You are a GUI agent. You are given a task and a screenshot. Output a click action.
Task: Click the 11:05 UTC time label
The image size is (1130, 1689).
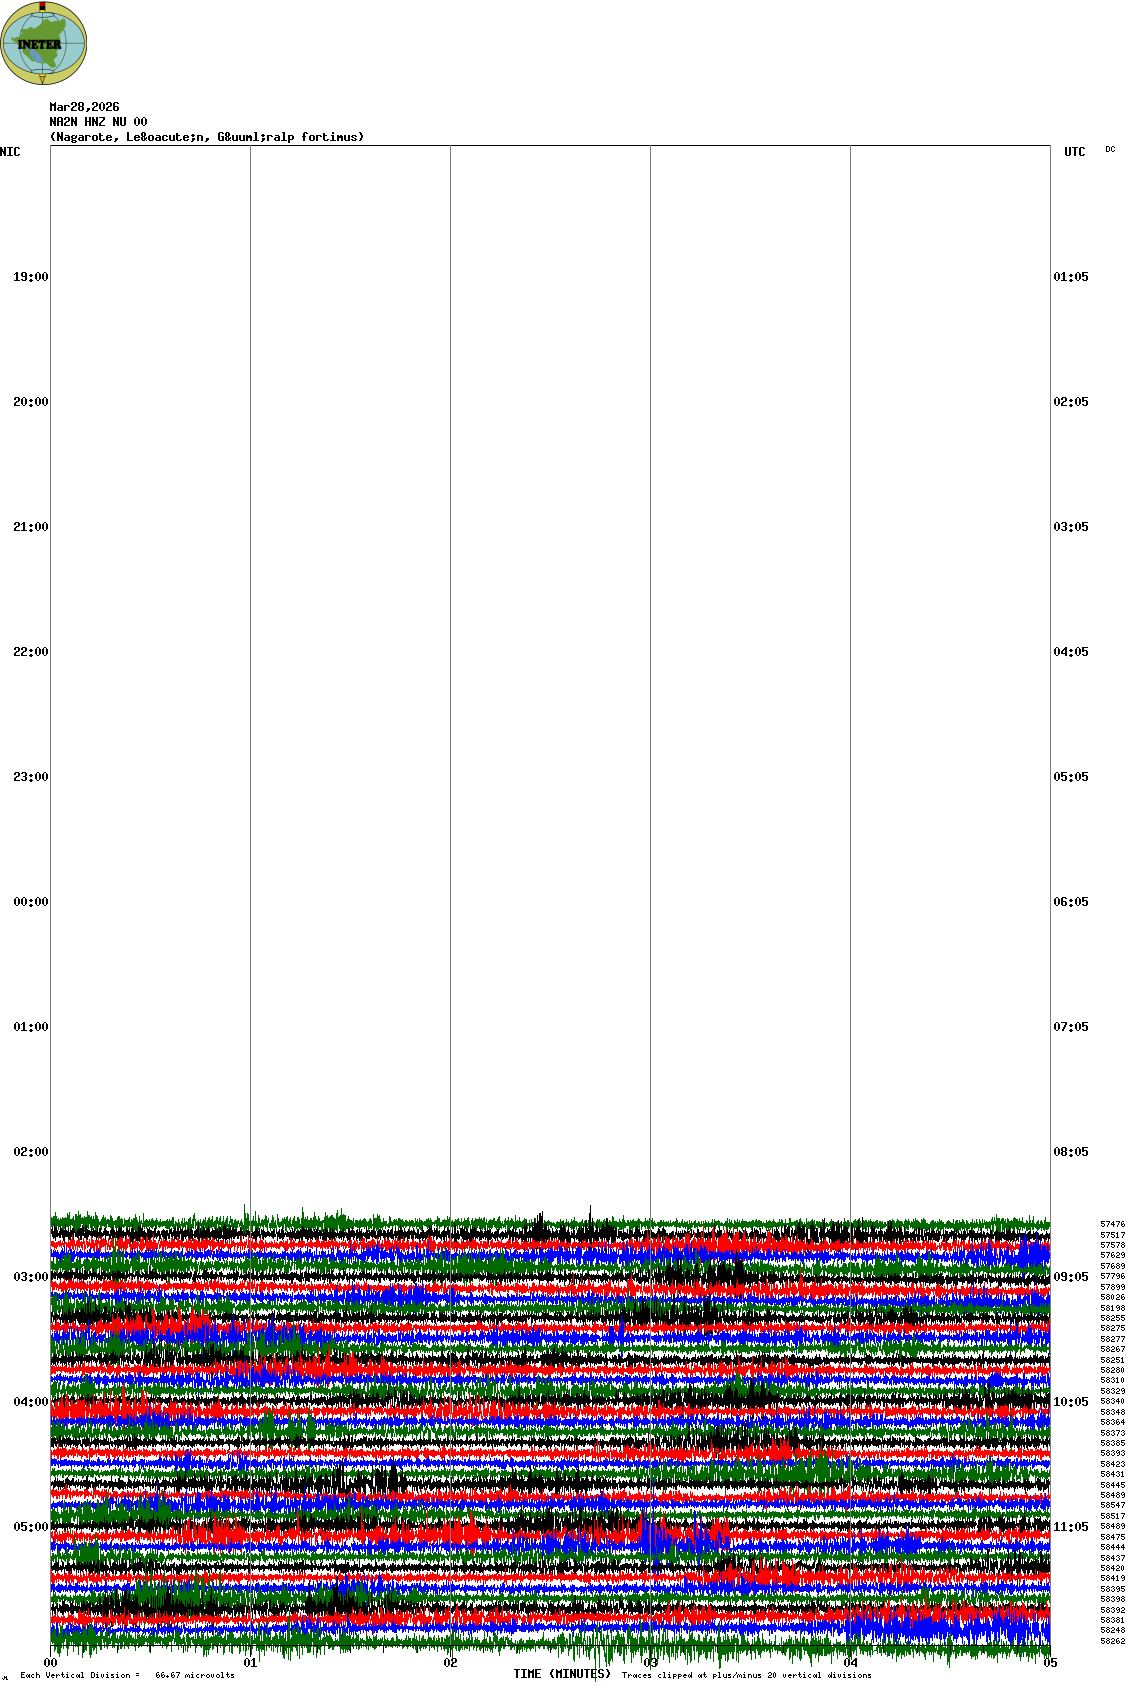(x=1071, y=1527)
